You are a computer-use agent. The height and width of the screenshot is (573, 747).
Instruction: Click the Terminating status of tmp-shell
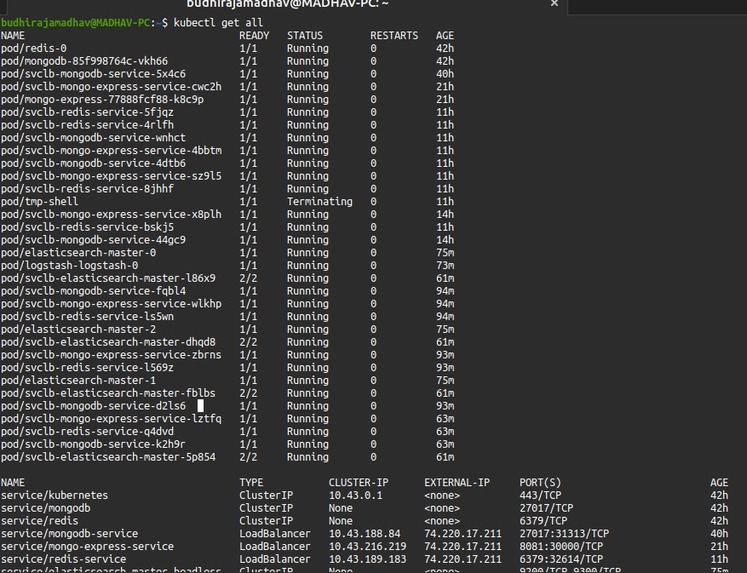tap(320, 202)
